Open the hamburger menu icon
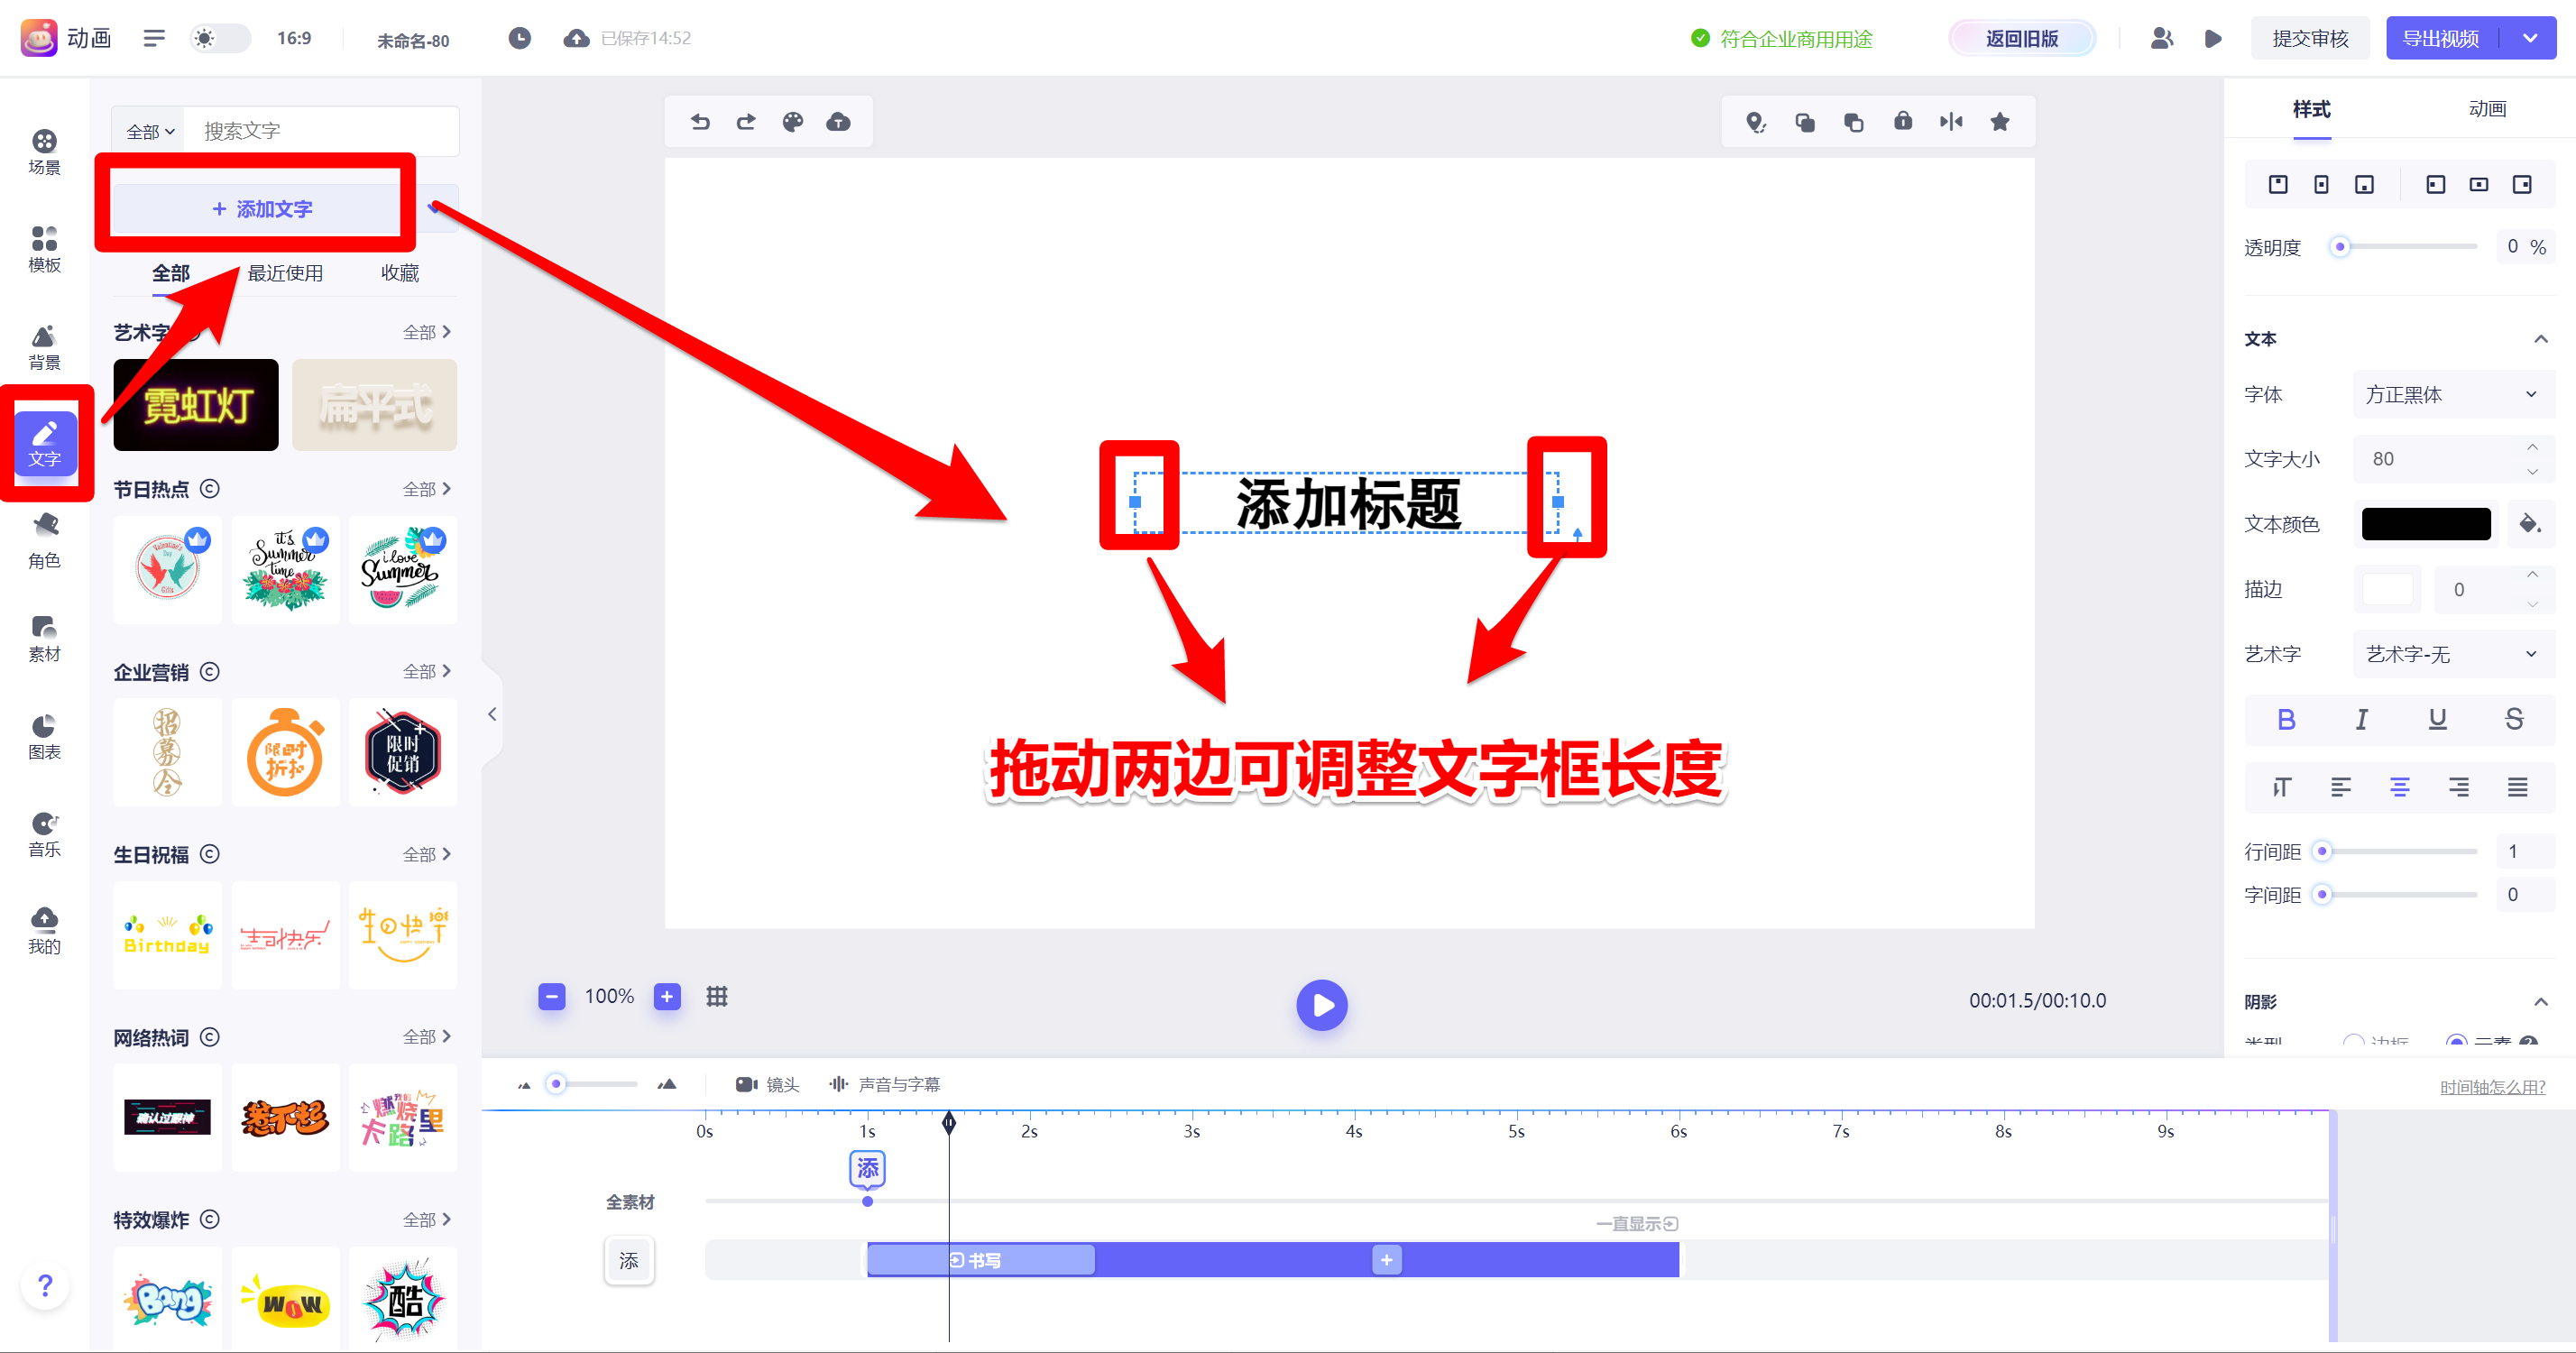Image resolution: width=2576 pixels, height=1353 pixels. (x=154, y=38)
